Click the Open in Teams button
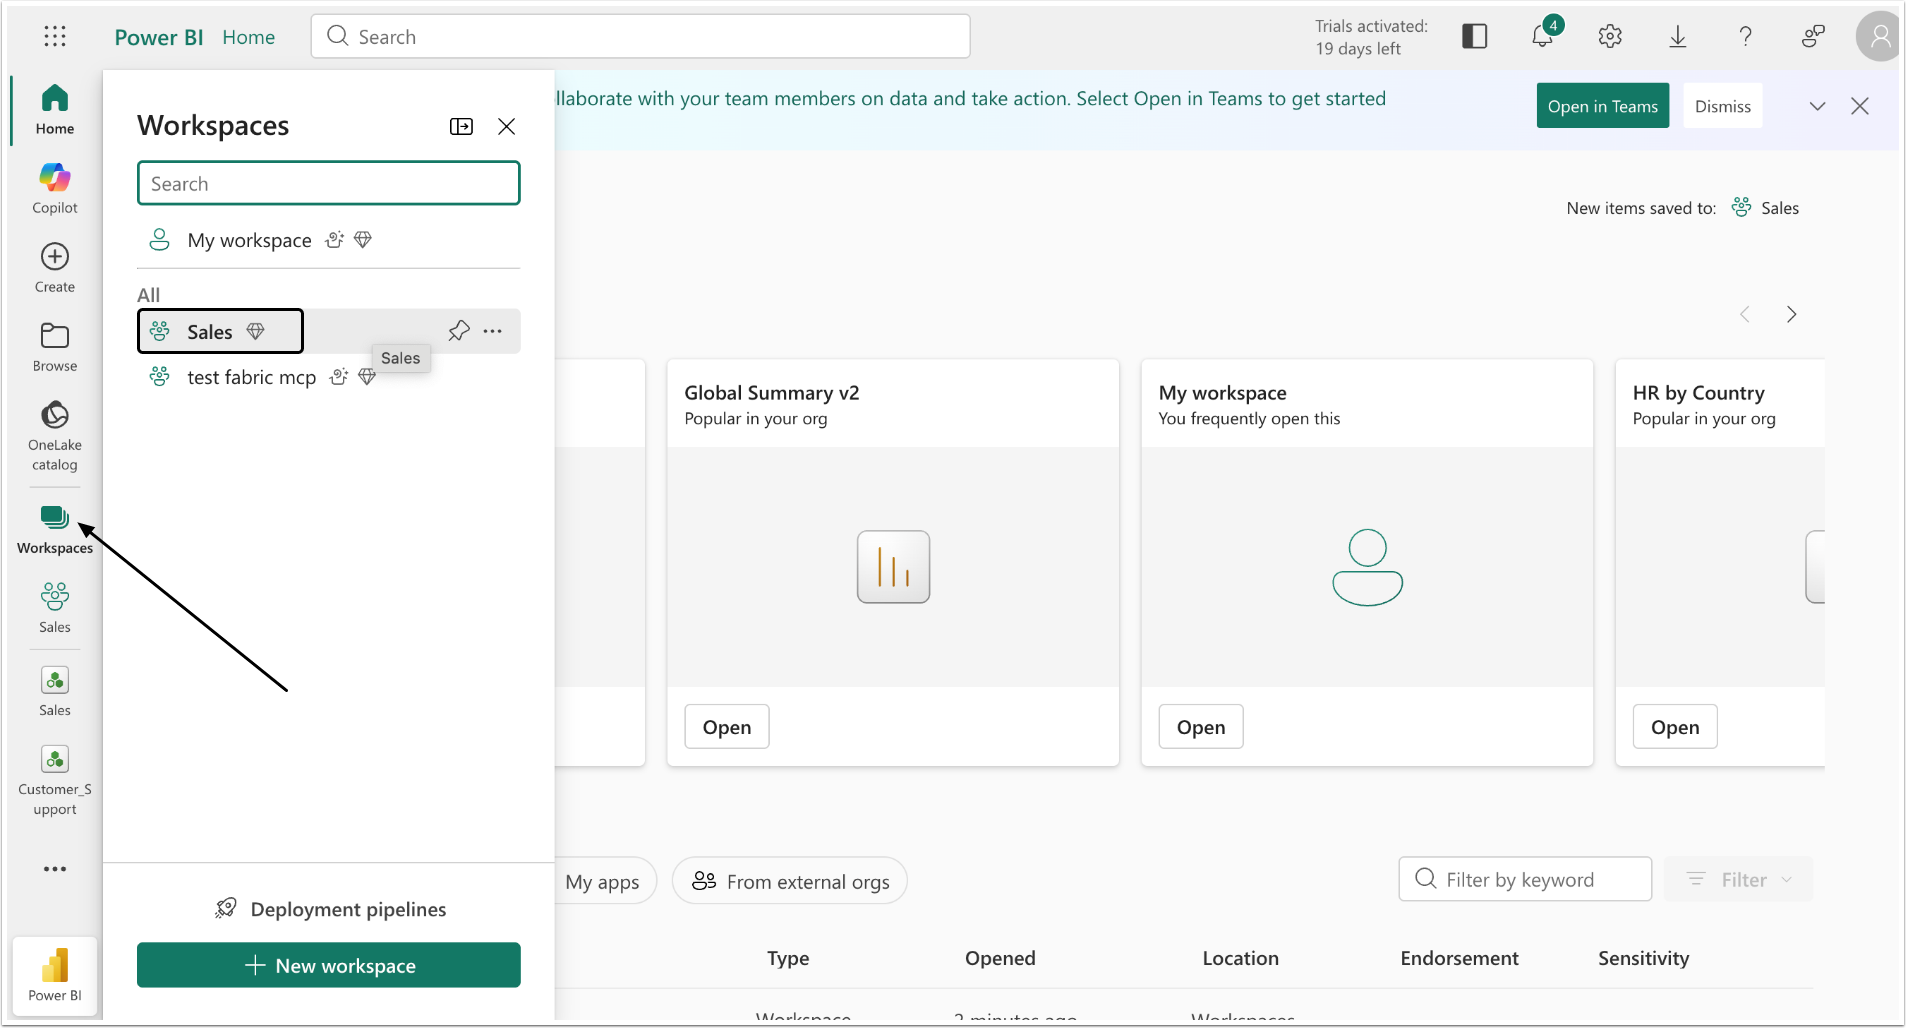Screen dimensions: 1906x1028 (1602, 106)
